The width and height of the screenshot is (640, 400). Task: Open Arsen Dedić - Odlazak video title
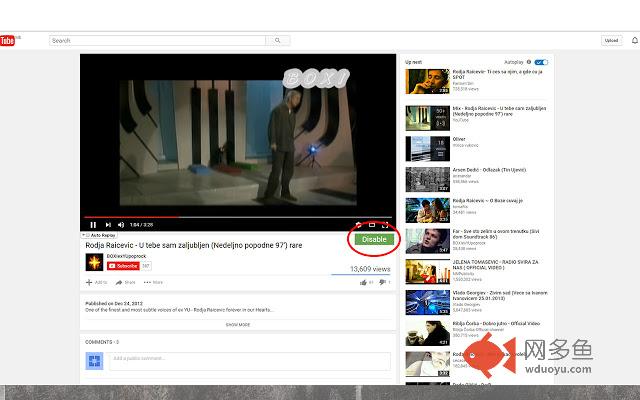[x=489, y=170]
